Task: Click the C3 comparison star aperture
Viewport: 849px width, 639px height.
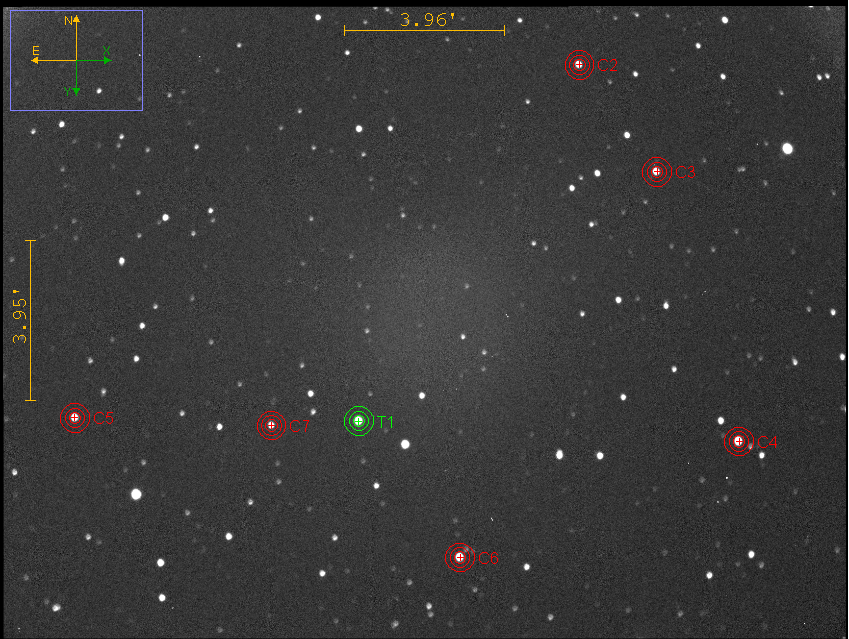Action: coord(656,172)
